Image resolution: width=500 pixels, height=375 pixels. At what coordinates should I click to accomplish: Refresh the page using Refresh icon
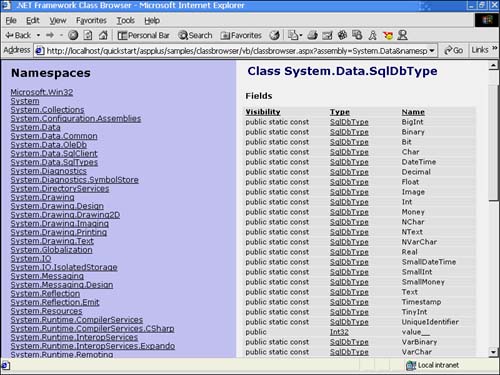(x=88, y=35)
